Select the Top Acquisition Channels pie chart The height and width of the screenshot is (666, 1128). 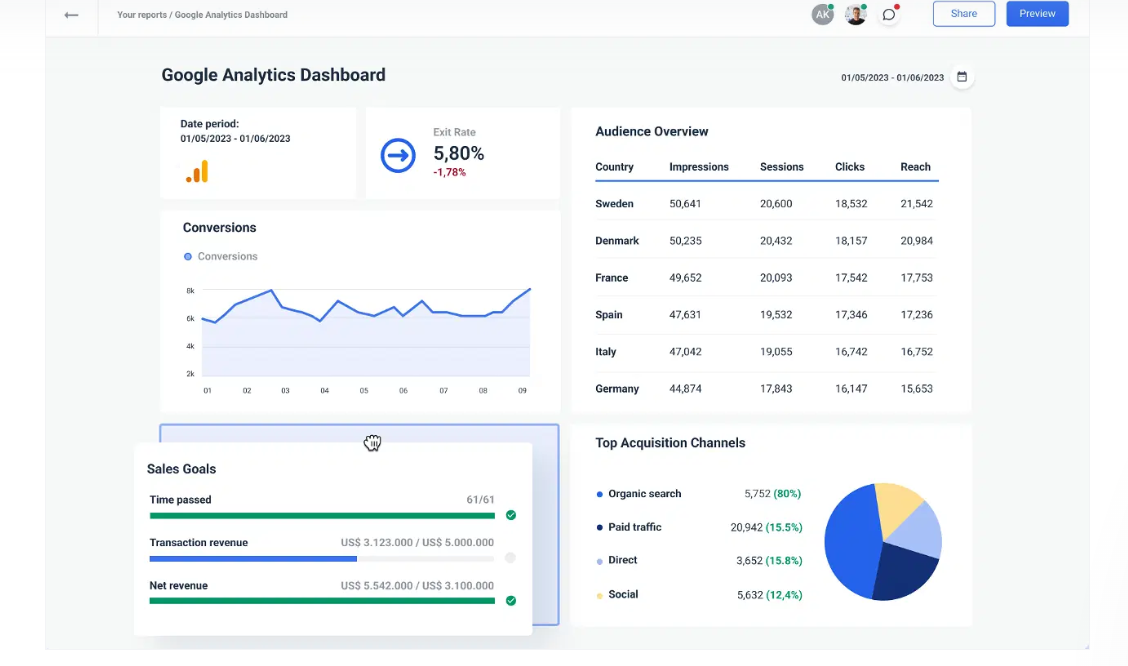pyautogui.click(x=883, y=542)
